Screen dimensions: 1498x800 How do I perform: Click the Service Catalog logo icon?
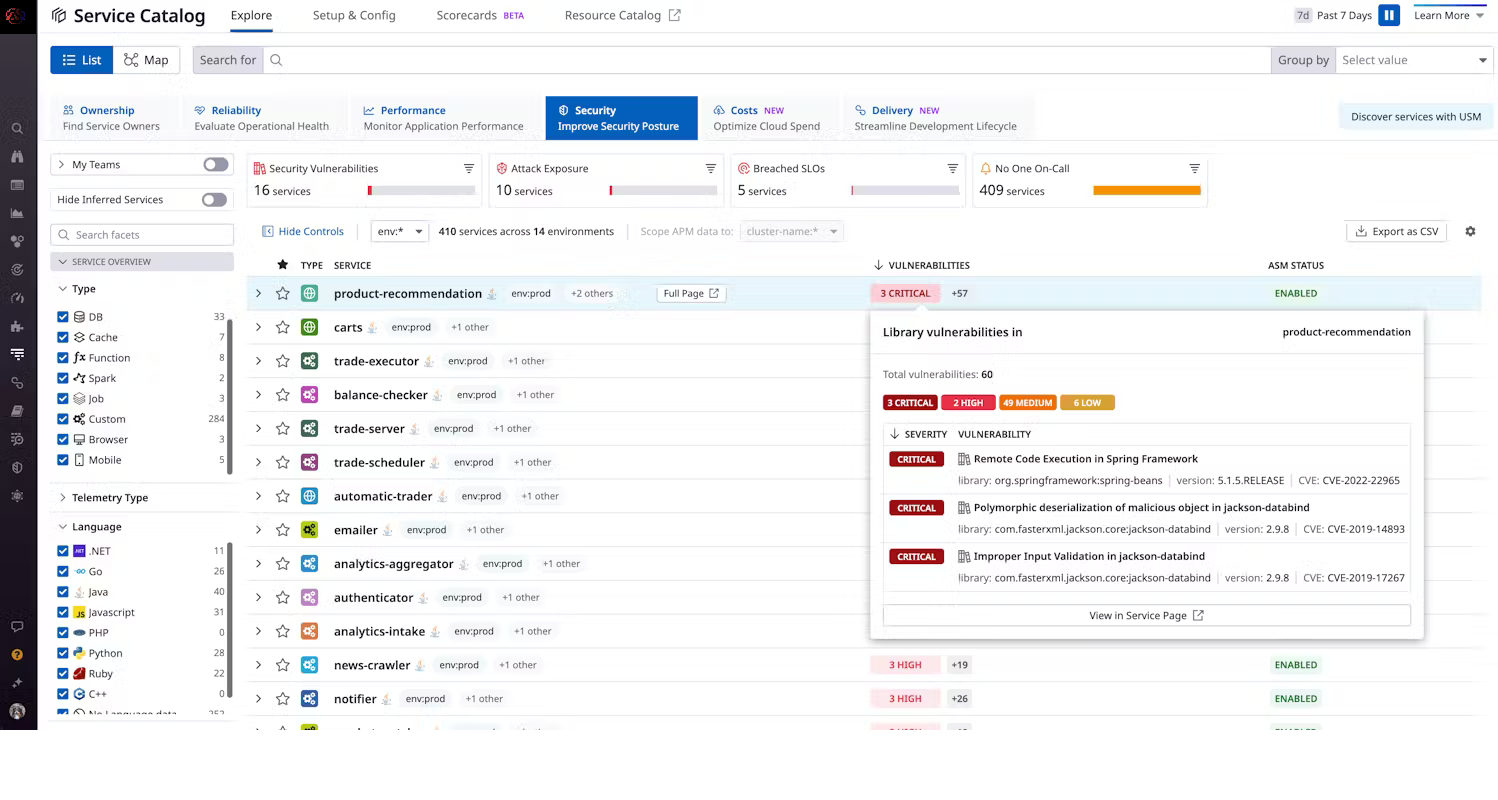tap(59, 15)
